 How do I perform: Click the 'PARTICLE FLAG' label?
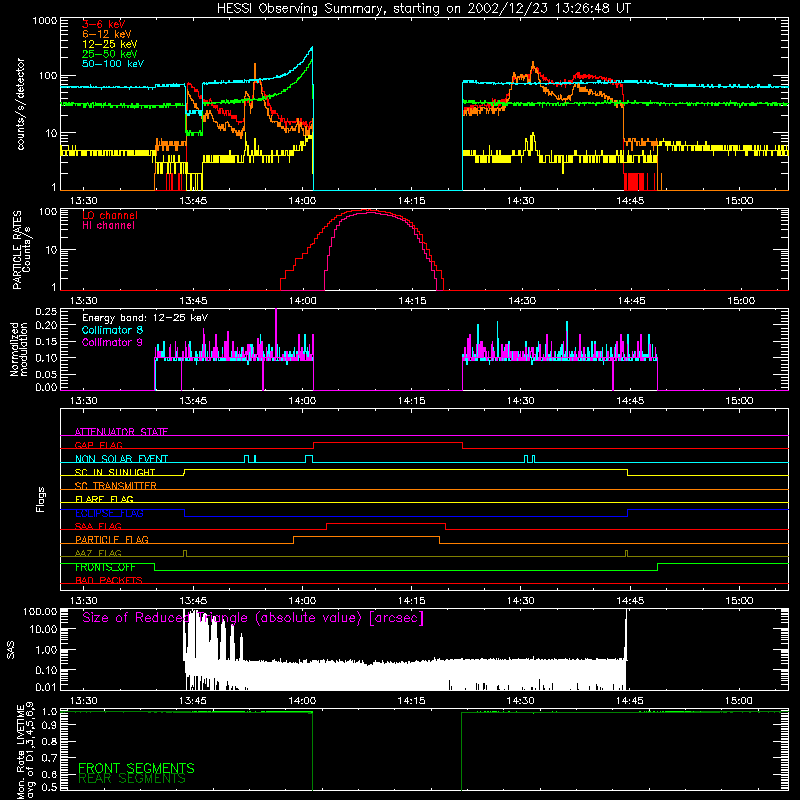(x=112, y=540)
